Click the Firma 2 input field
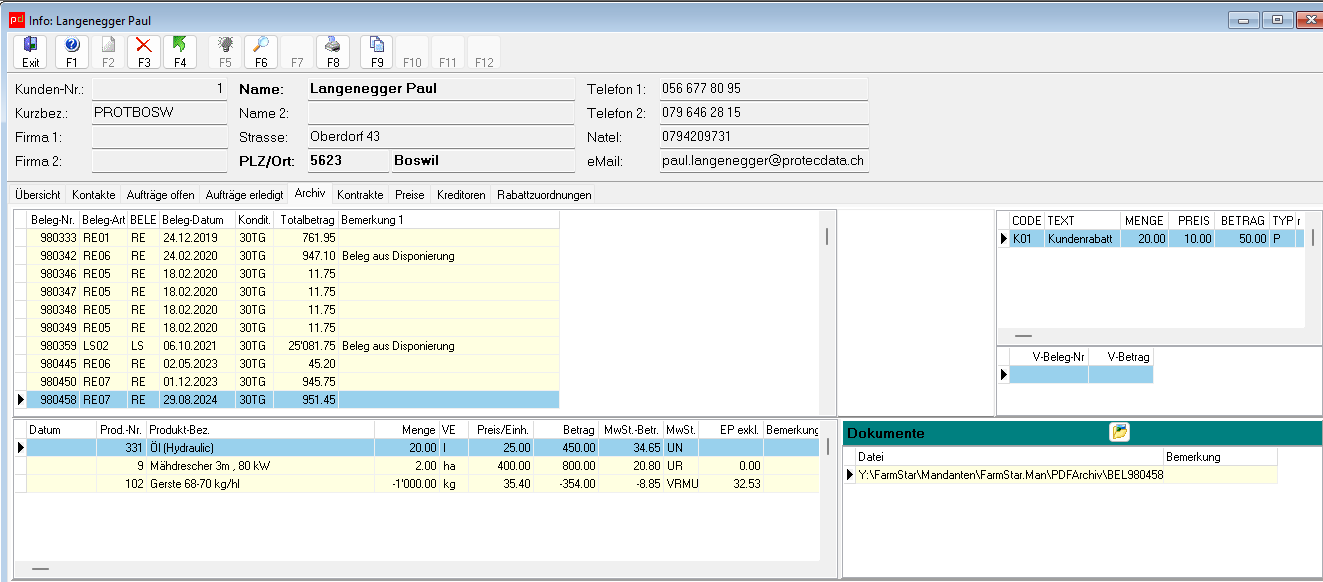The image size is (1323, 582). [x=160, y=161]
